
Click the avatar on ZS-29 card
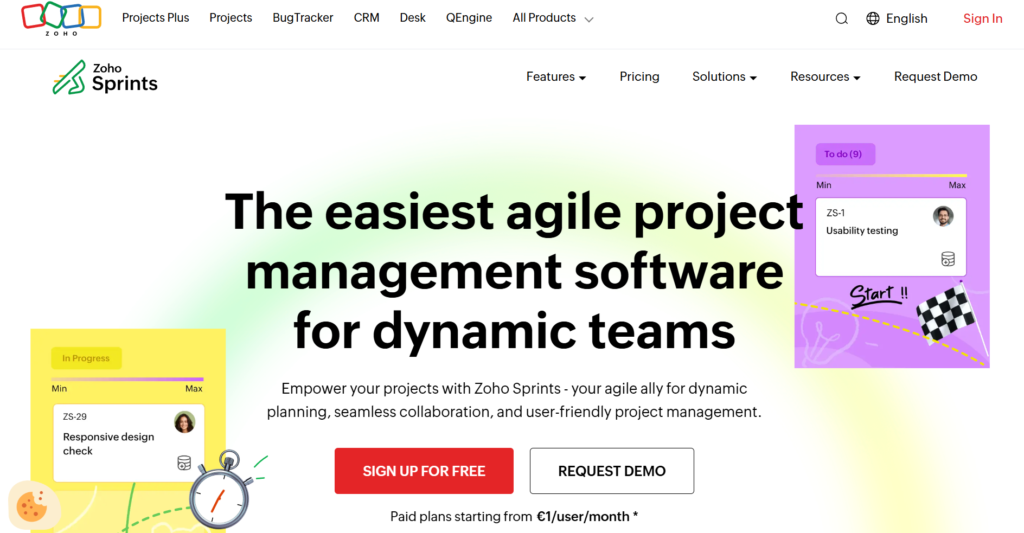[x=184, y=422]
